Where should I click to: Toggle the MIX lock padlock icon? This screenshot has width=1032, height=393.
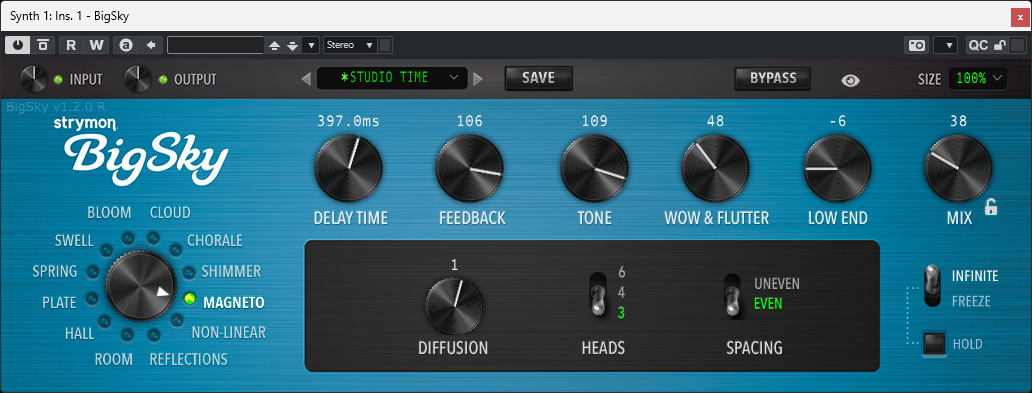(991, 208)
